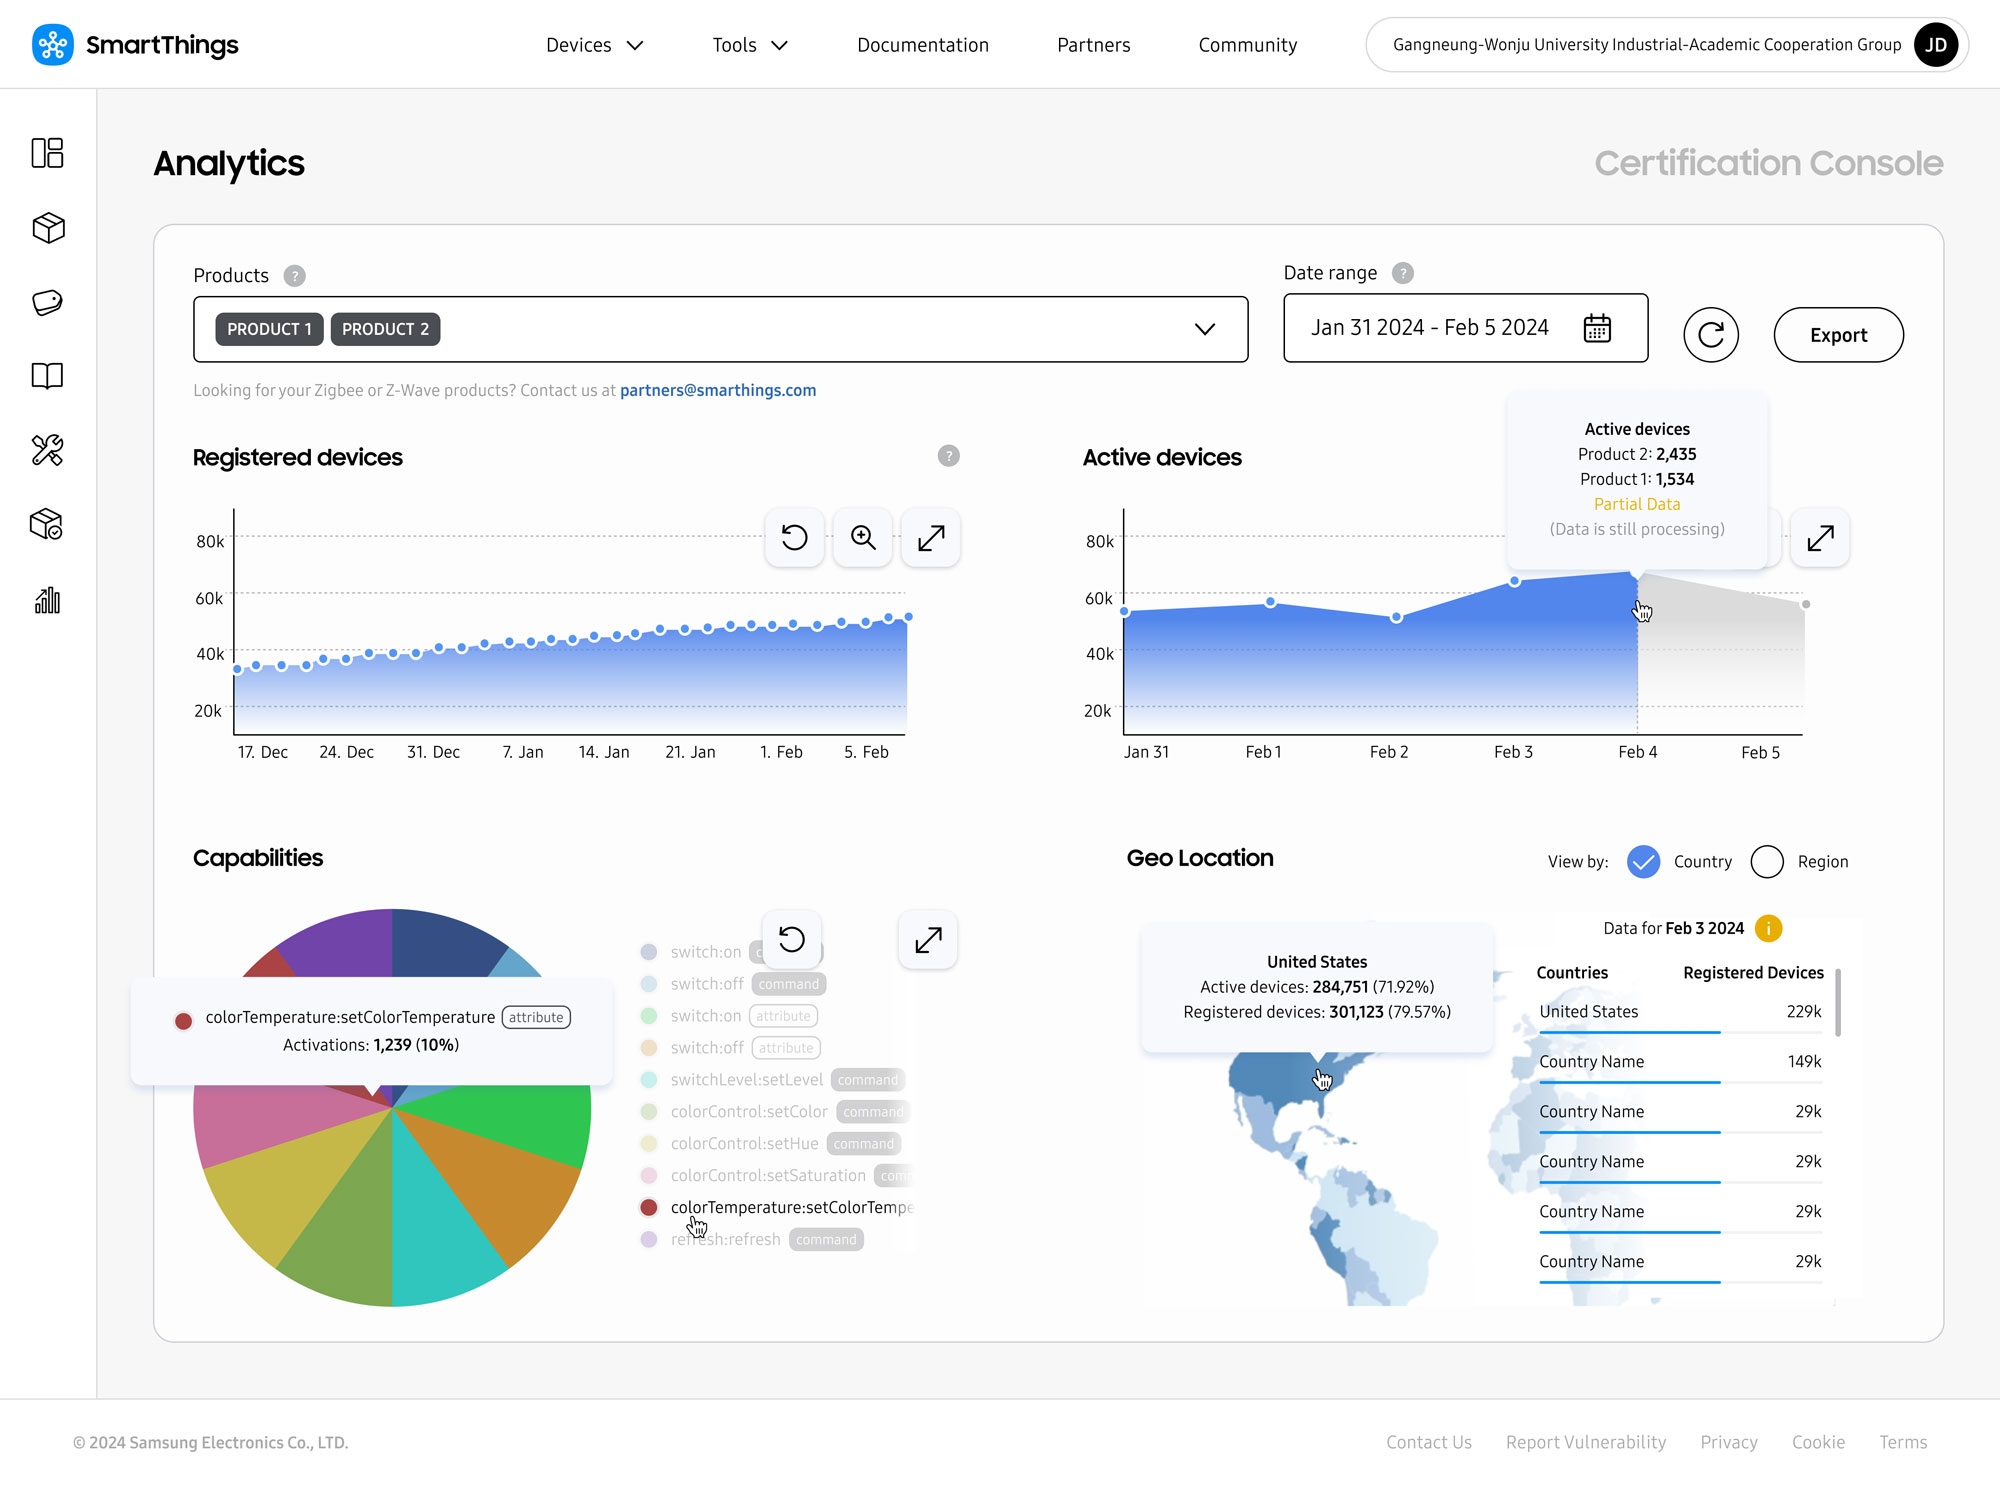
Task: Open the analytics bar chart sidebar icon
Action: coord(47,600)
